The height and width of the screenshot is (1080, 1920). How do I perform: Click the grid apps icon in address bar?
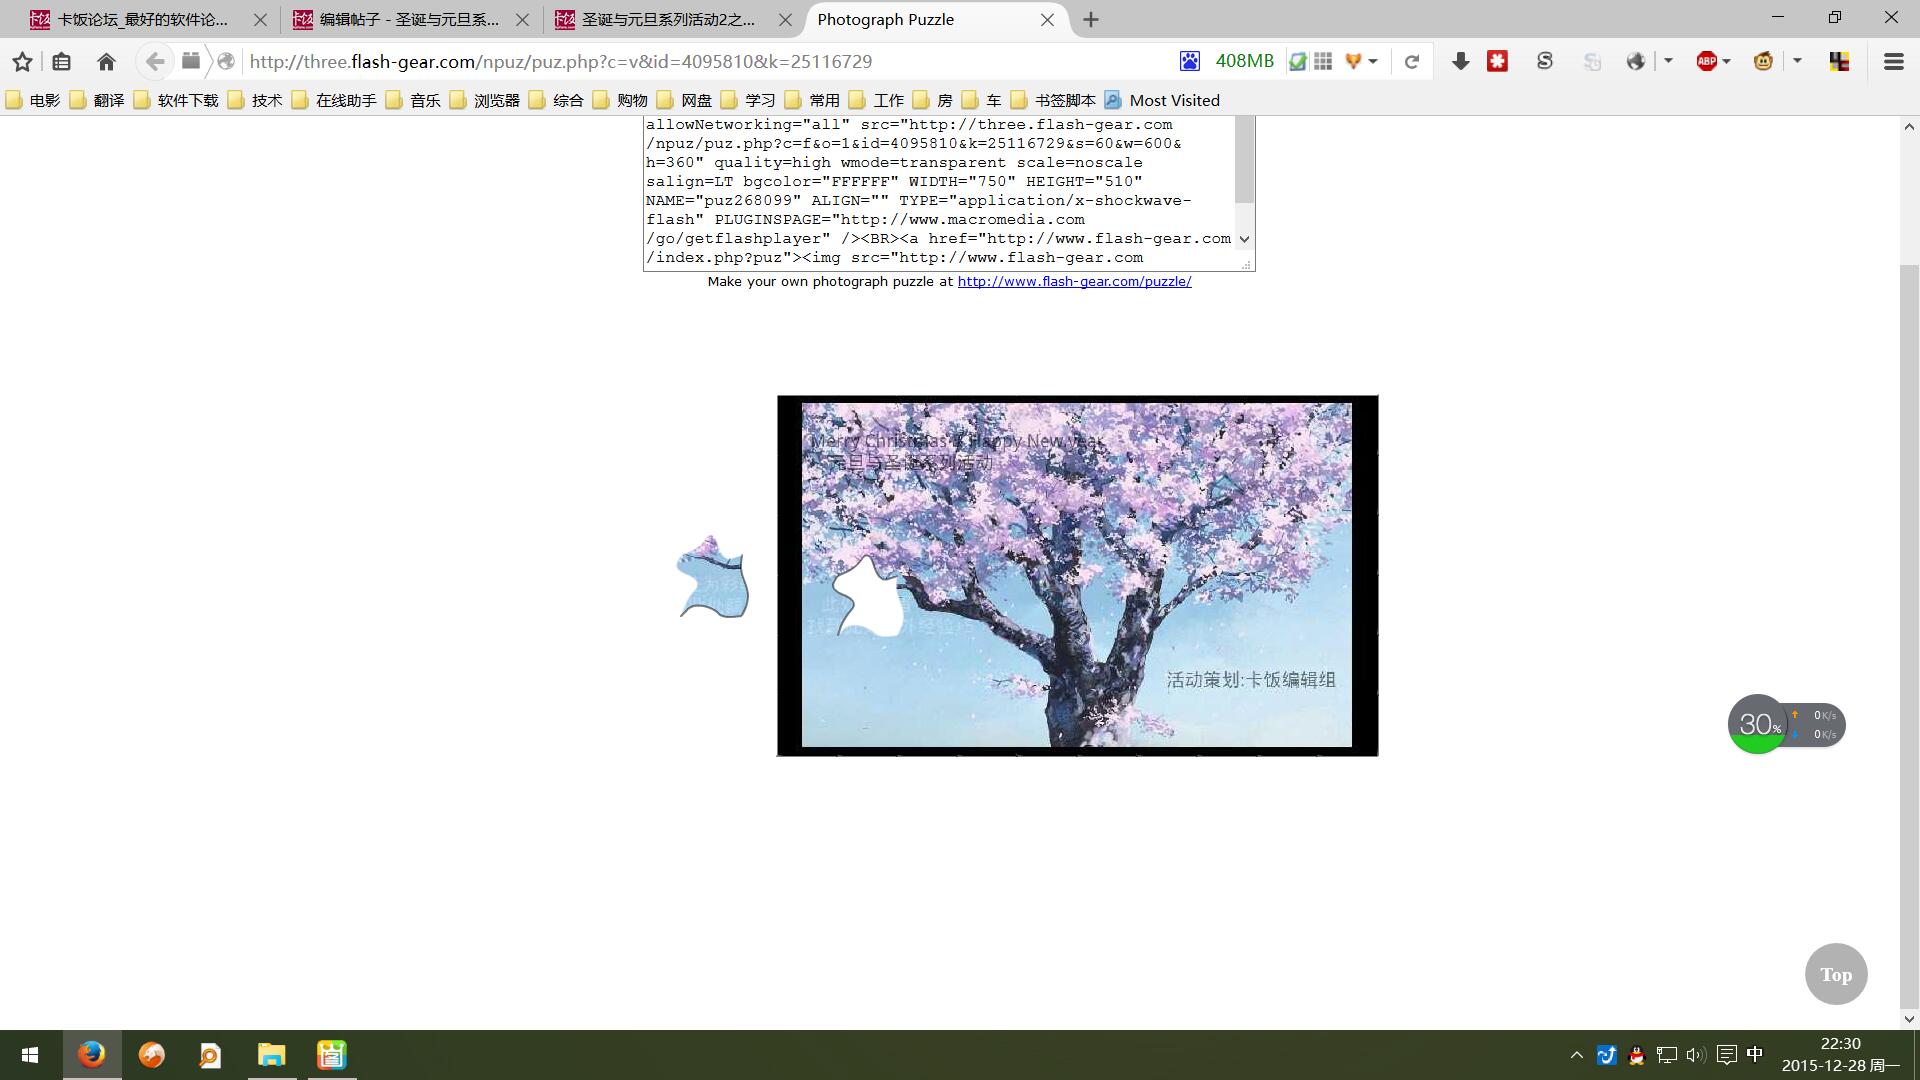pyautogui.click(x=1323, y=62)
